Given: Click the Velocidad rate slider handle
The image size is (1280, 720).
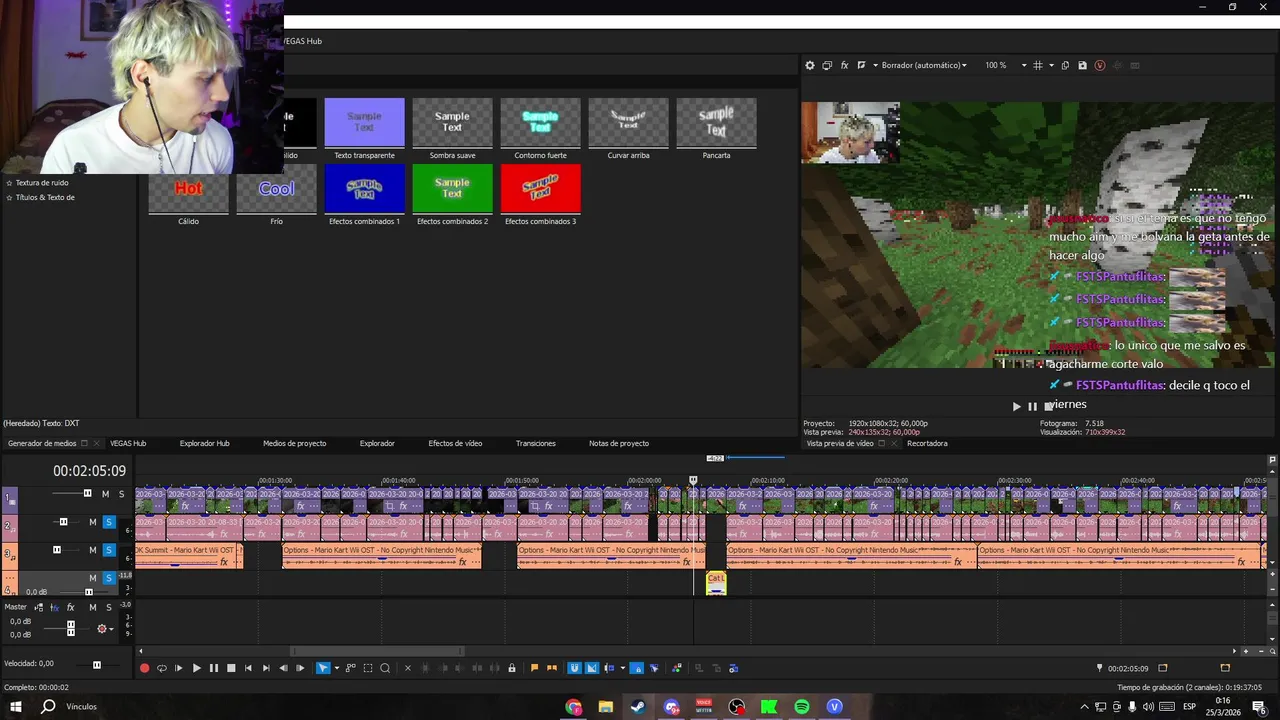Looking at the screenshot, I should [97, 664].
